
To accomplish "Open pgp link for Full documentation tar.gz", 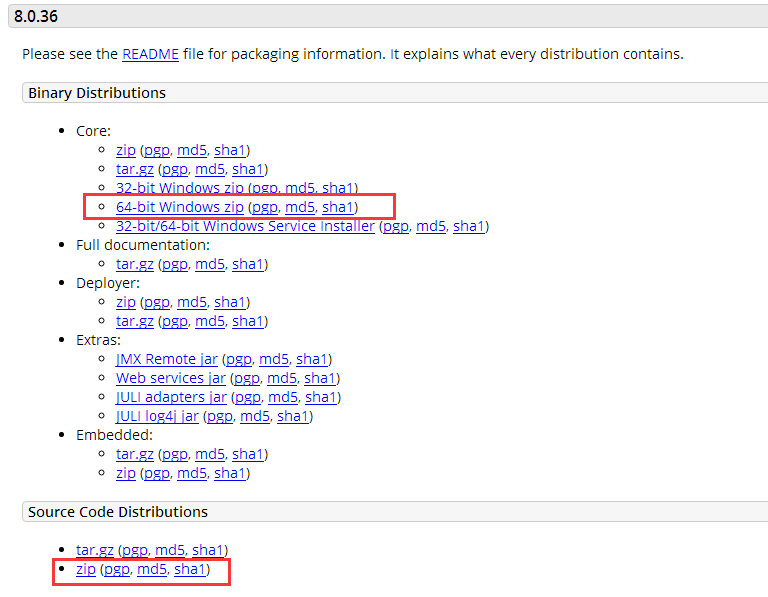I will [x=175, y=264].
